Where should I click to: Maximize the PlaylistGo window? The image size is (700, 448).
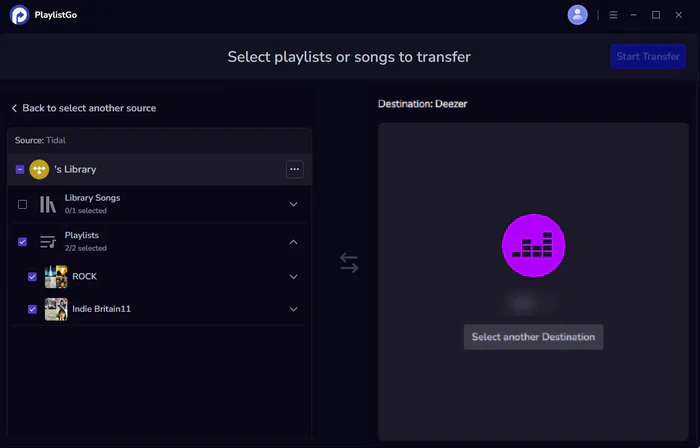656,15
